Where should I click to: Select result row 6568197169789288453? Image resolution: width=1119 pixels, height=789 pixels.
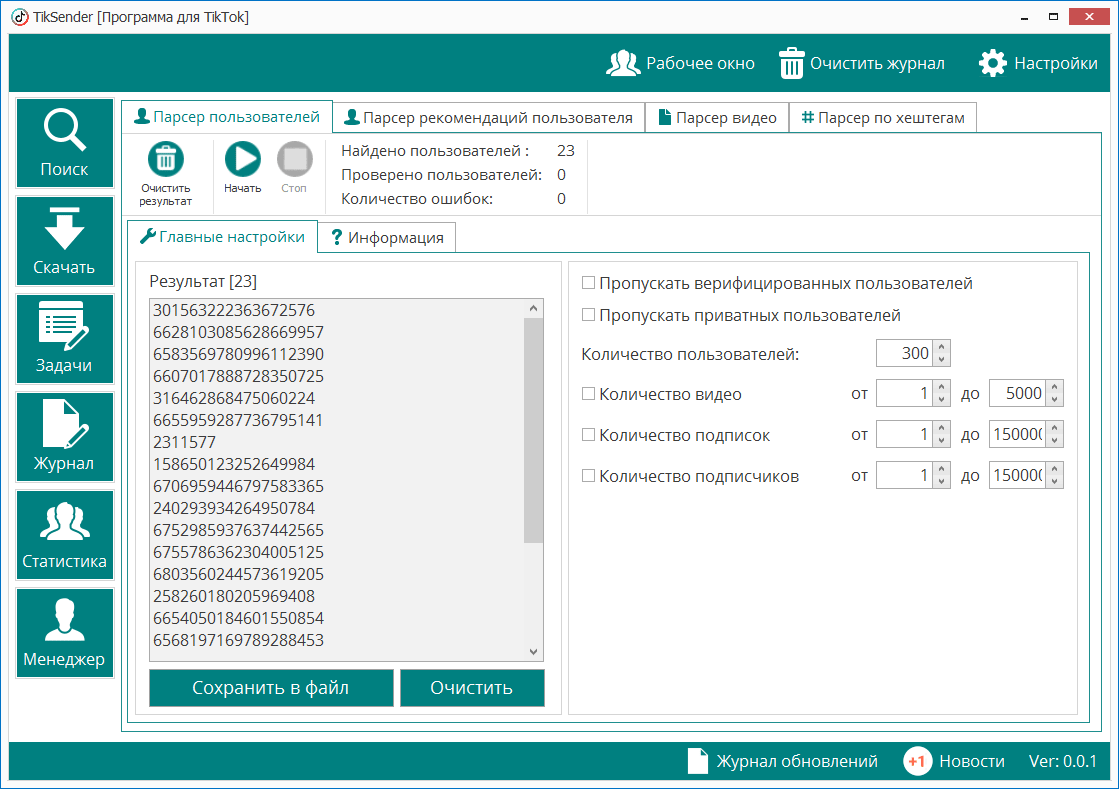click(238, 641)
